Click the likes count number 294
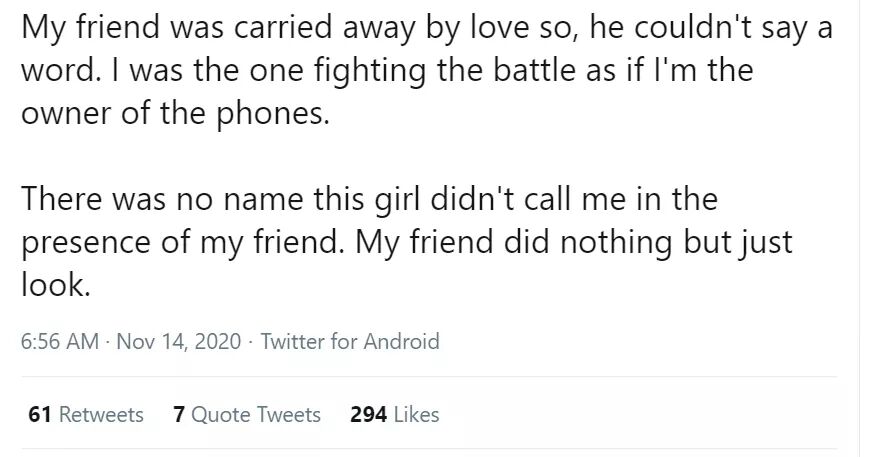Viewport: 880px width, 457px height. click(368, 414)
